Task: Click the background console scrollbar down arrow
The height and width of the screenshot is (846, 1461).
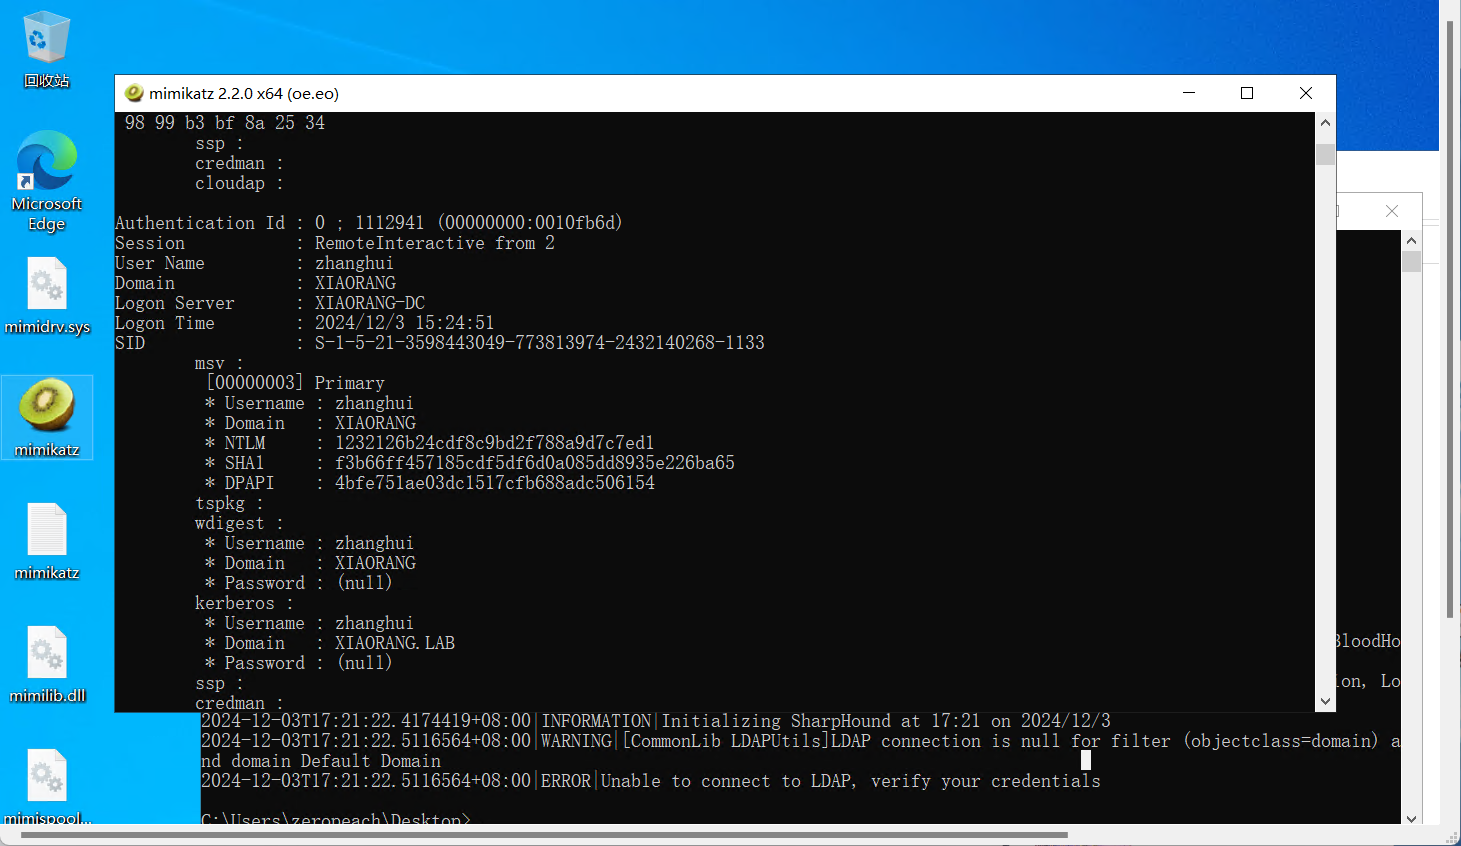Action: pyautogui.click(x=1411, y=818)
